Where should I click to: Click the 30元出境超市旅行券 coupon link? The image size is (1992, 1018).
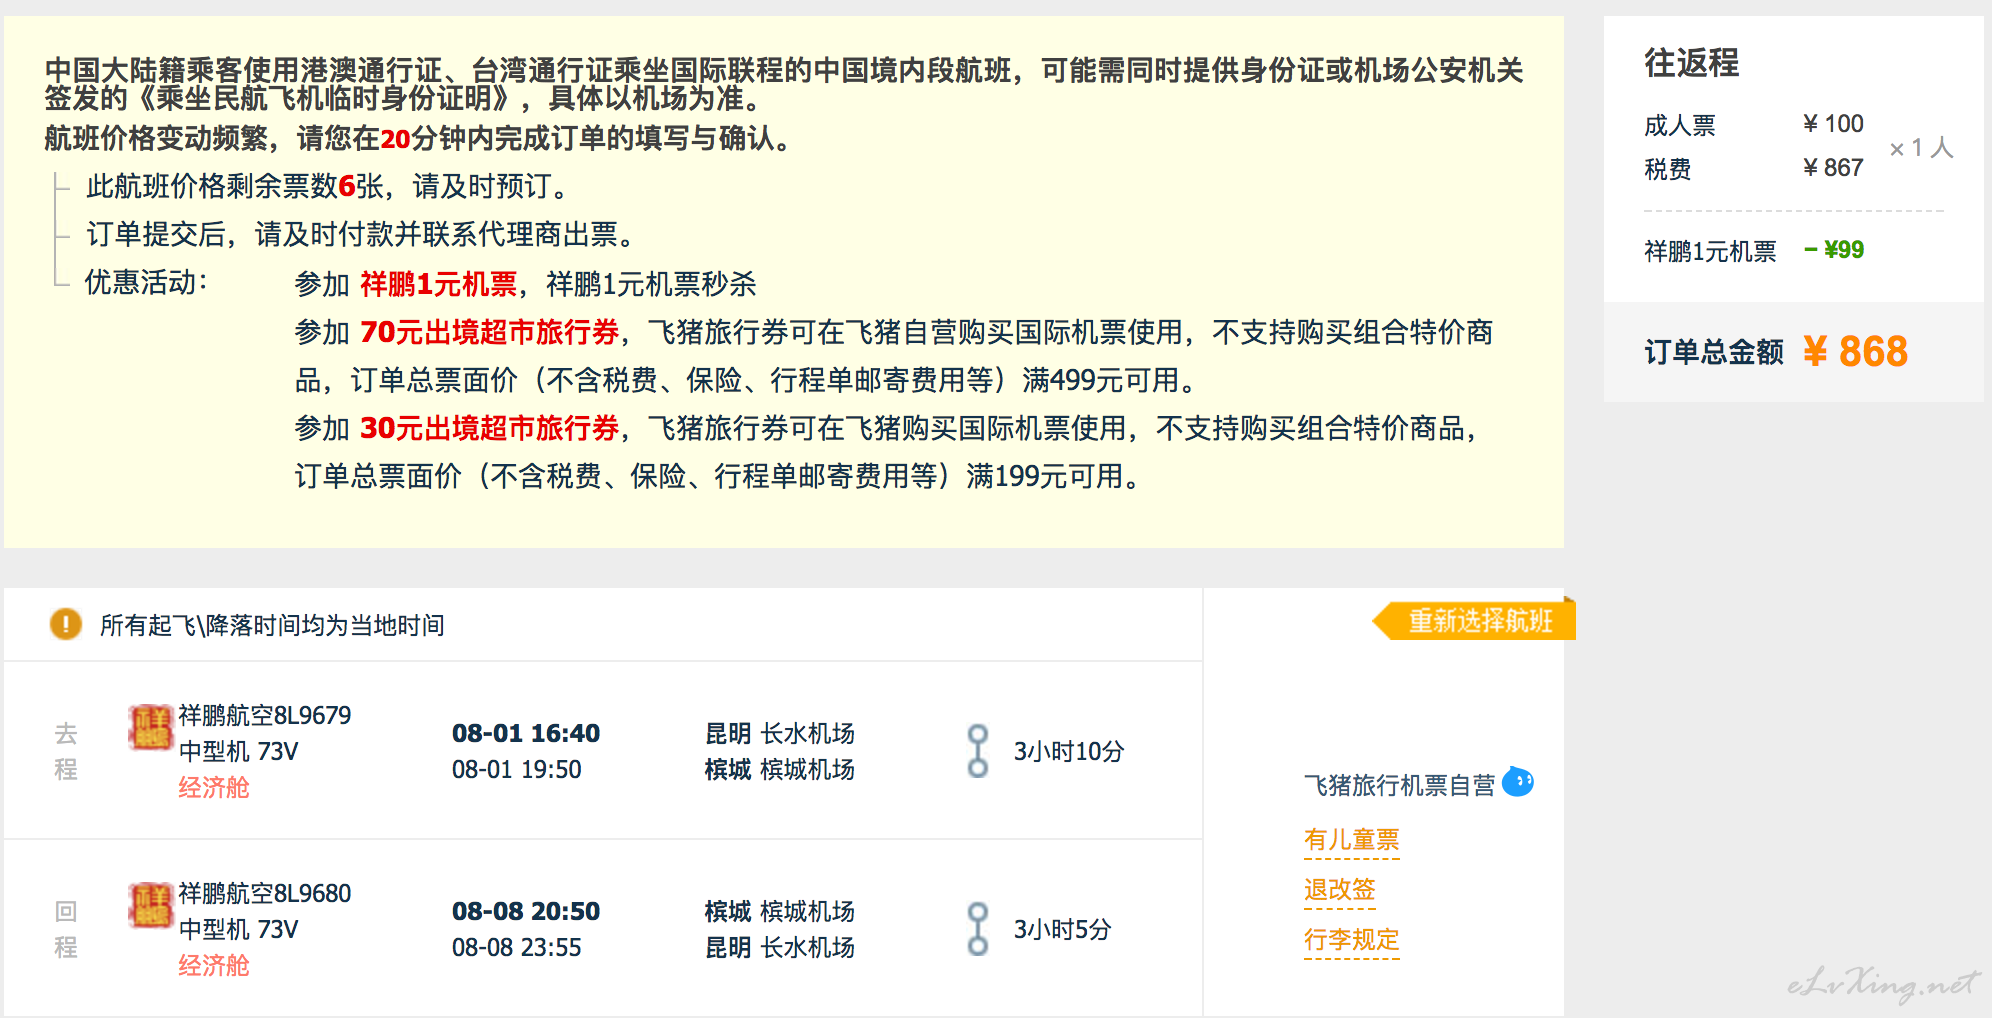(x=490, y=428)
